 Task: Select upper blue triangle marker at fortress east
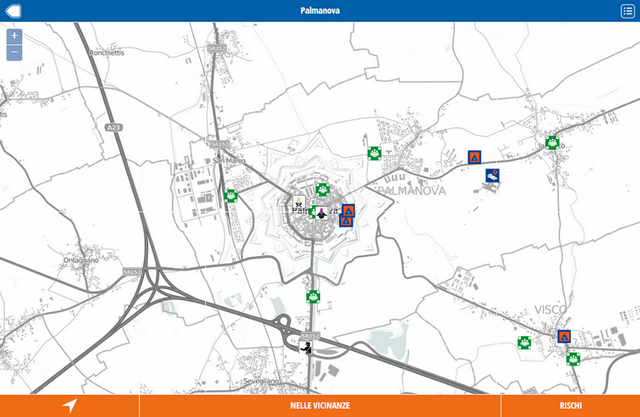(x=349, y=210)
